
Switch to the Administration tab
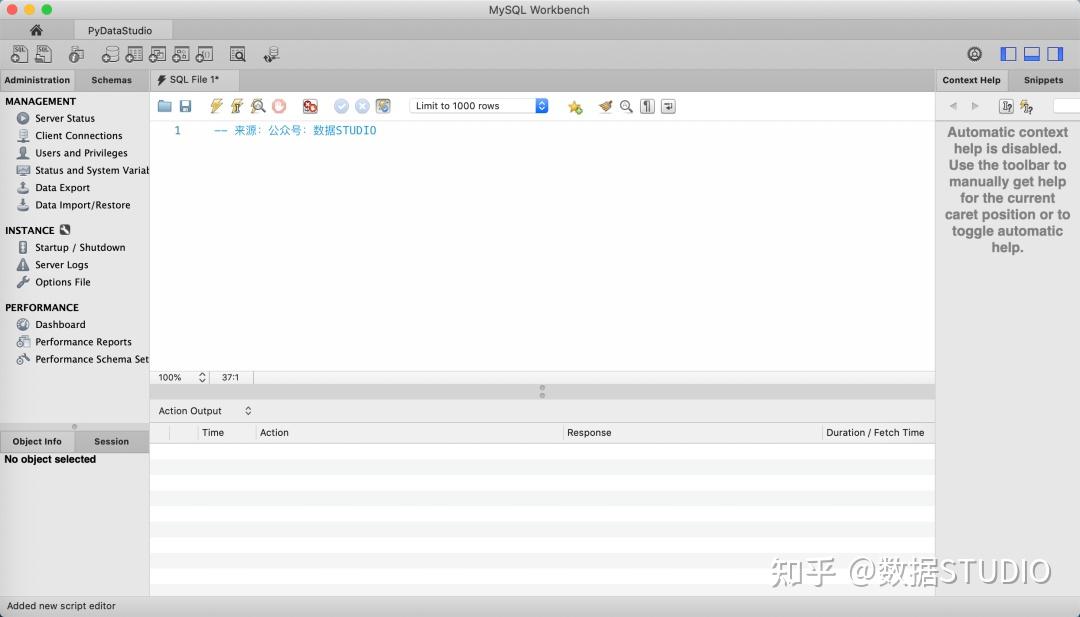[x=37, y=80]
